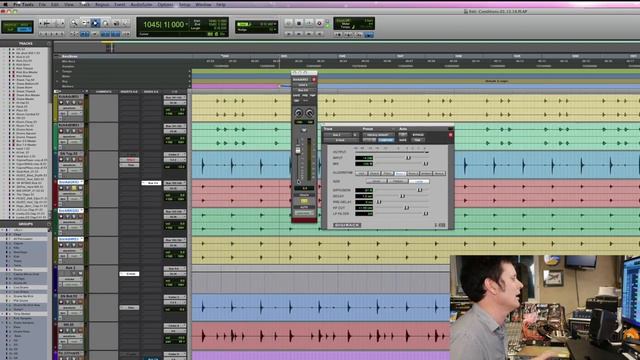Click the AUTO button in send window
The height and width of the screenshot is (360, 640).
pos(304,207)
